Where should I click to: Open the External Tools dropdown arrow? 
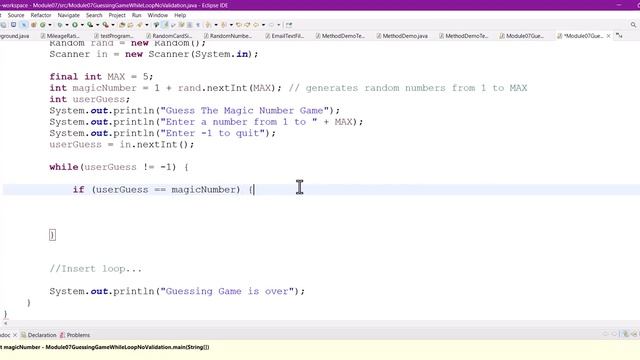point(113,25)
